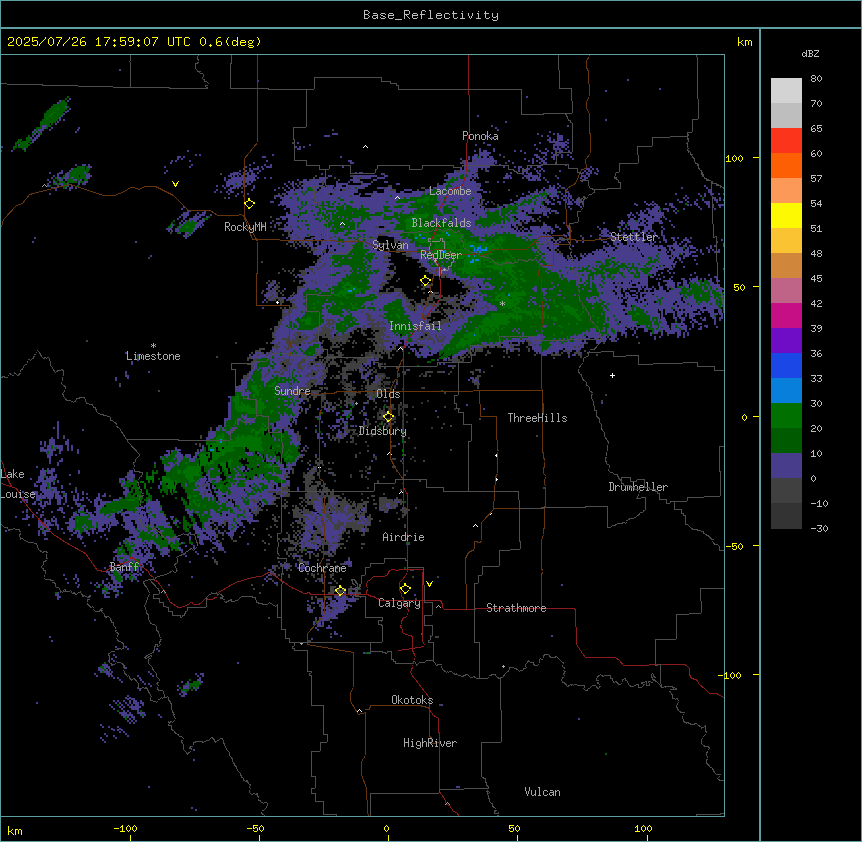Click the RedDeer city label
862x842 pixels.
[x=441, y=255]
